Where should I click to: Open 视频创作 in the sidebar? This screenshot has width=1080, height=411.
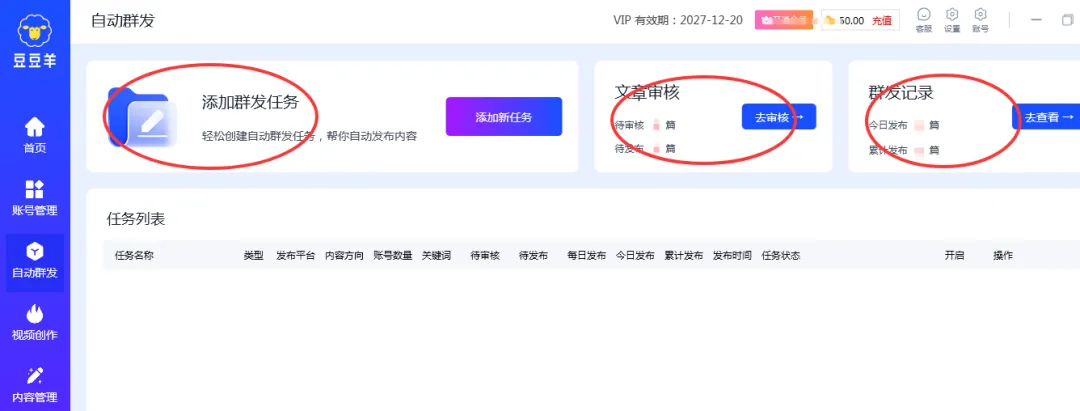[35, 323]
